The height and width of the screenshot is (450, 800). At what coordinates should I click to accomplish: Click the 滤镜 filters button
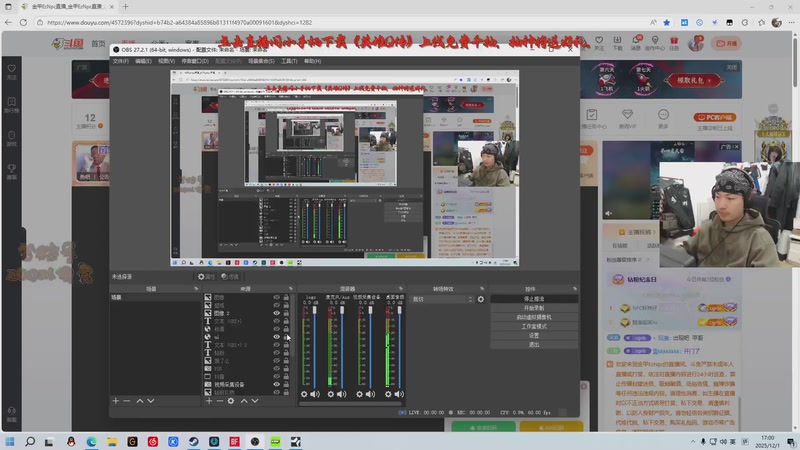[230, 277]
